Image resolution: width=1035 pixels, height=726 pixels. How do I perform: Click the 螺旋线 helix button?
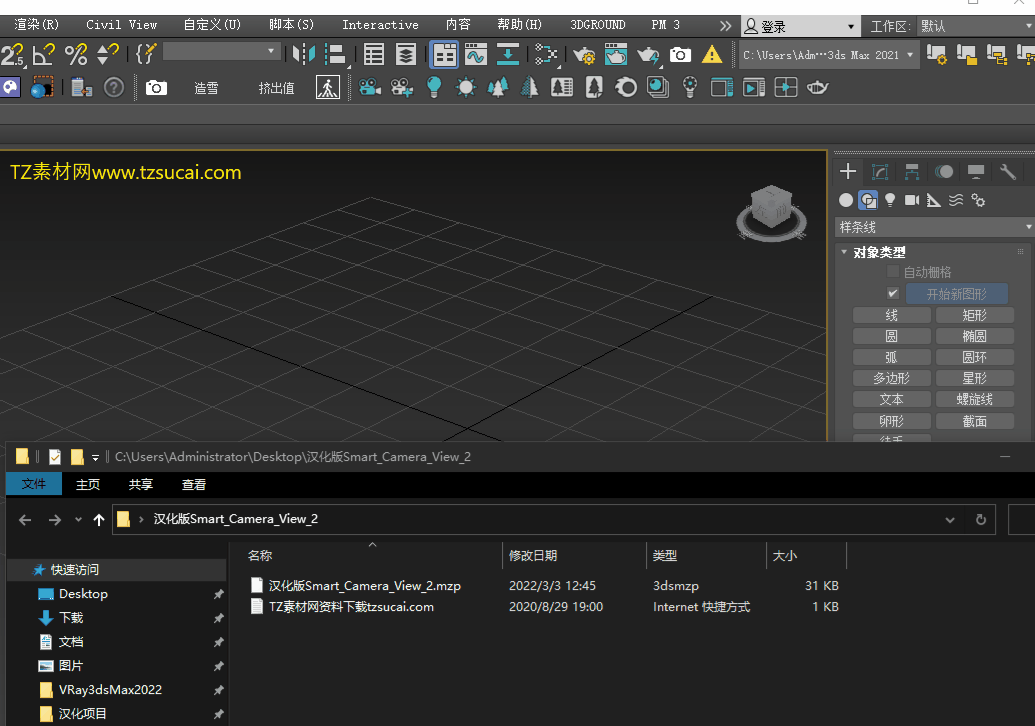974,399
